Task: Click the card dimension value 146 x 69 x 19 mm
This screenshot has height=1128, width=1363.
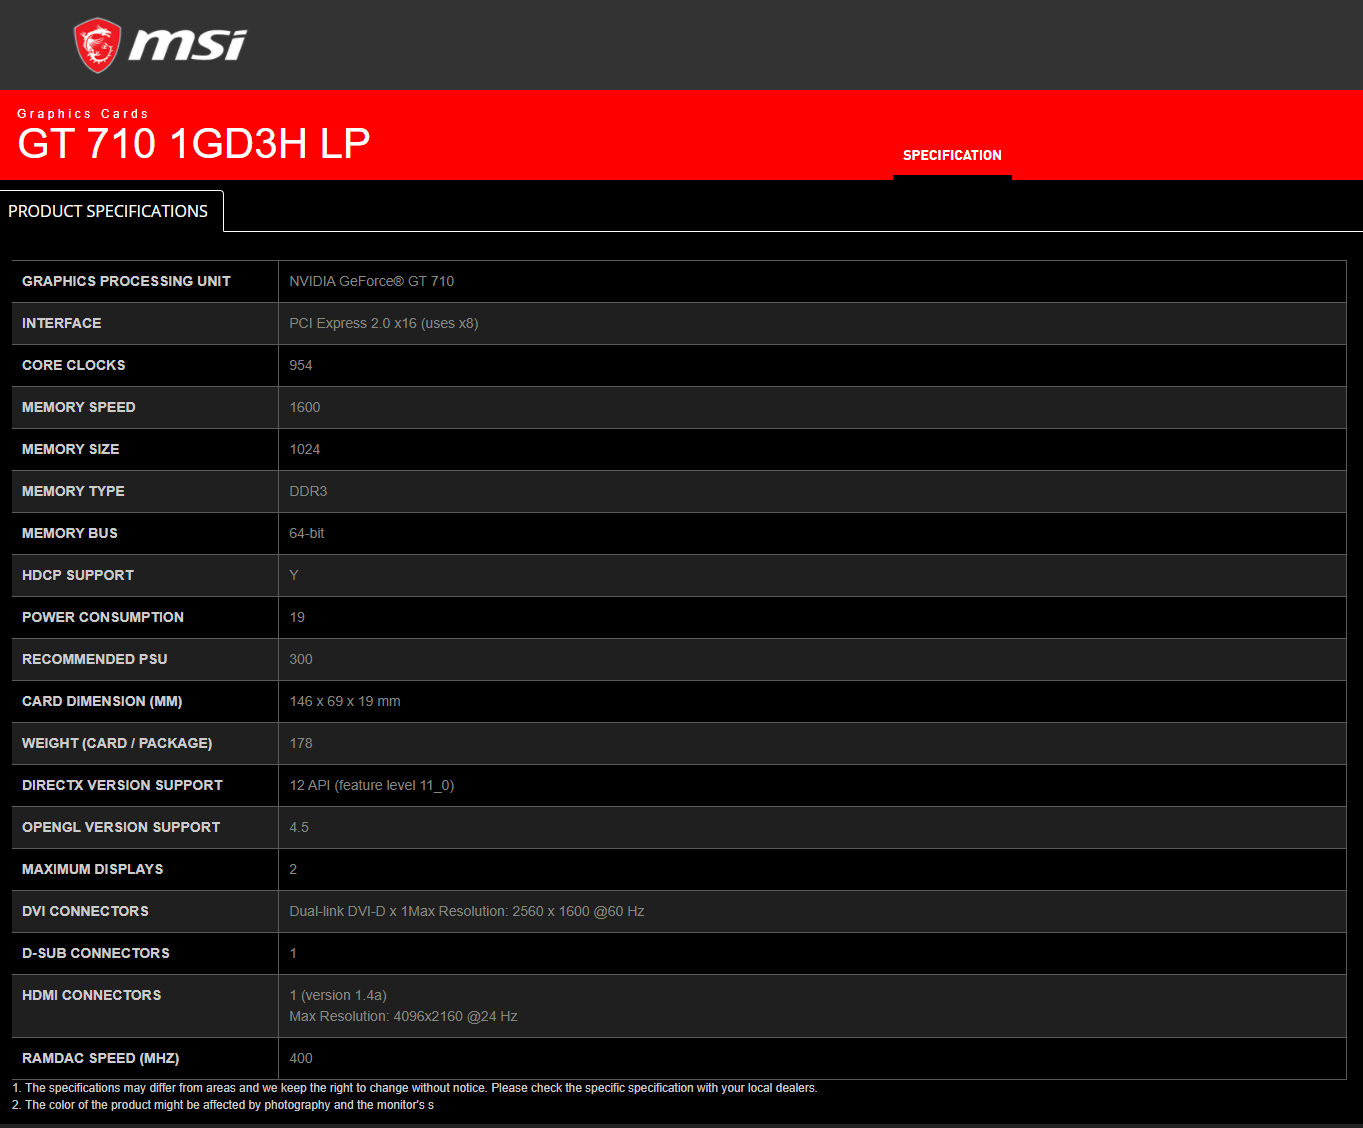Action: [x=344, y=701]
